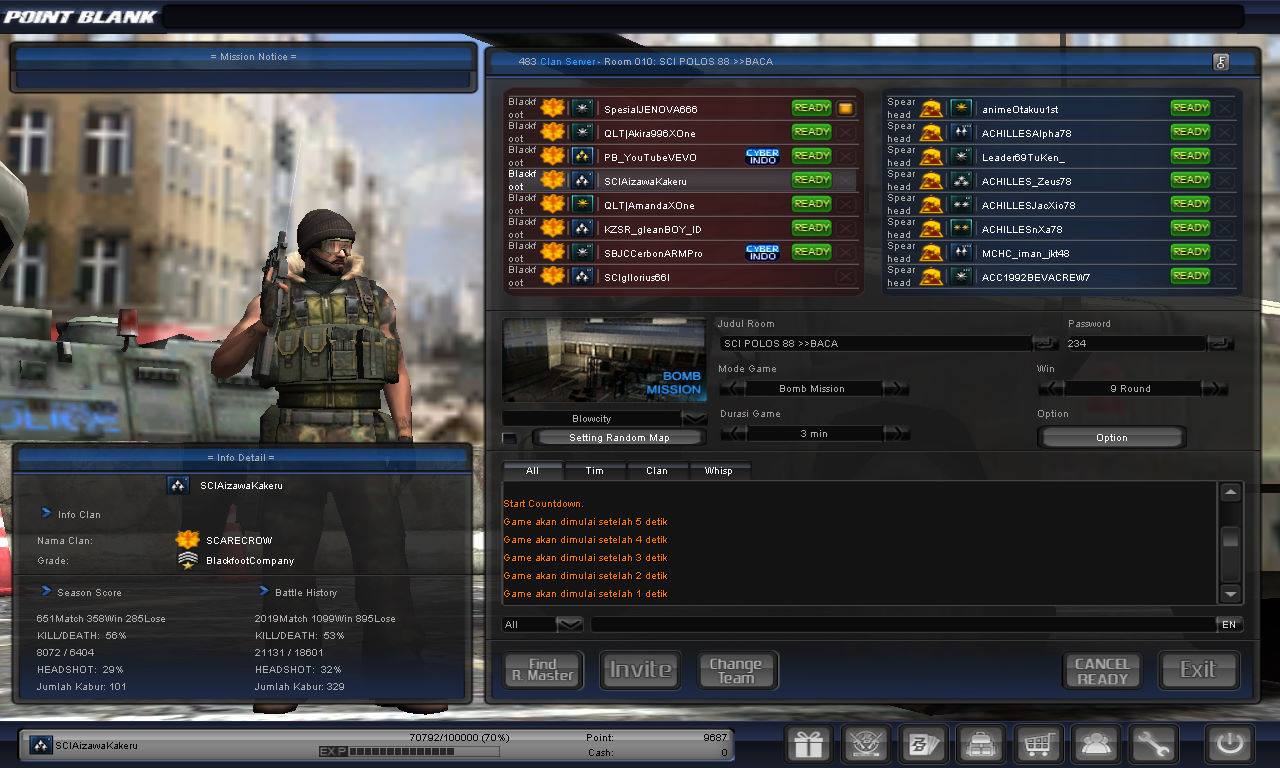This screenshot has height=768, width=1280.
Task: Open the clan emblem menu icon
Action: tap(866, 744)
